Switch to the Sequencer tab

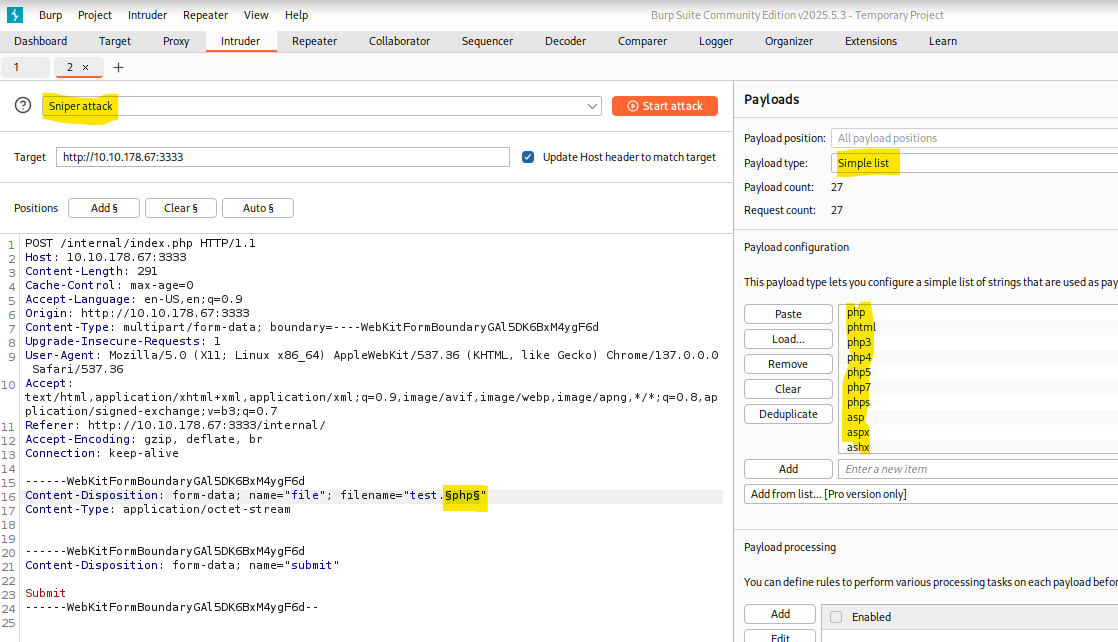[x=487, y=41]
